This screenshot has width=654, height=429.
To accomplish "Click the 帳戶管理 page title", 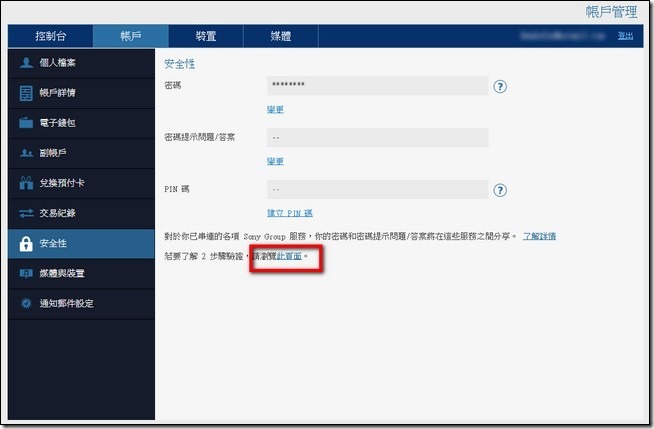I will [611, 12].
